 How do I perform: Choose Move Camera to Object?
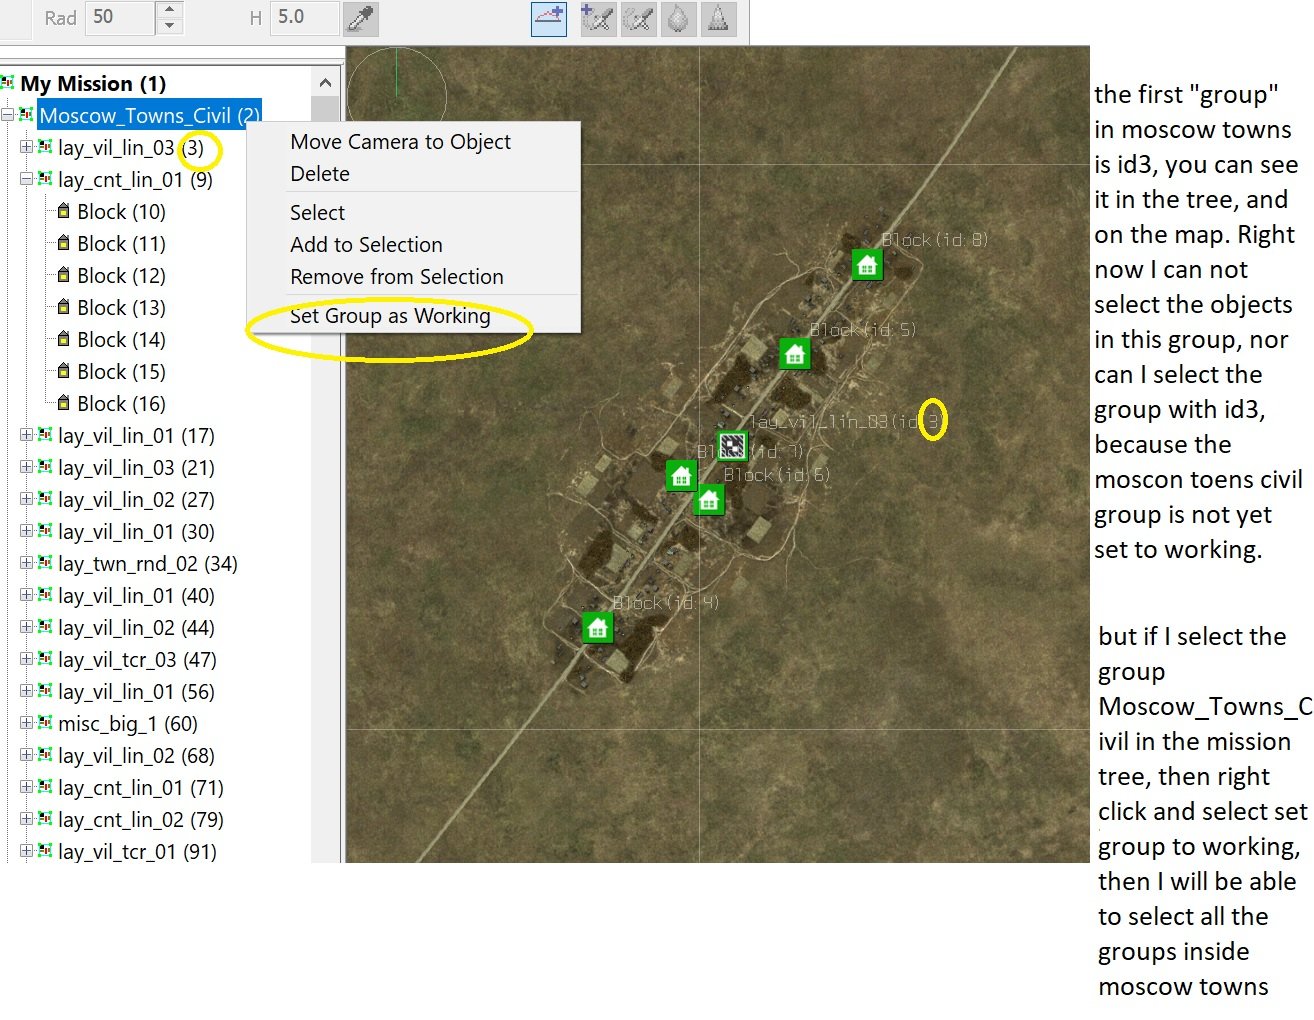pyautogui.click(x=400, y=142)
